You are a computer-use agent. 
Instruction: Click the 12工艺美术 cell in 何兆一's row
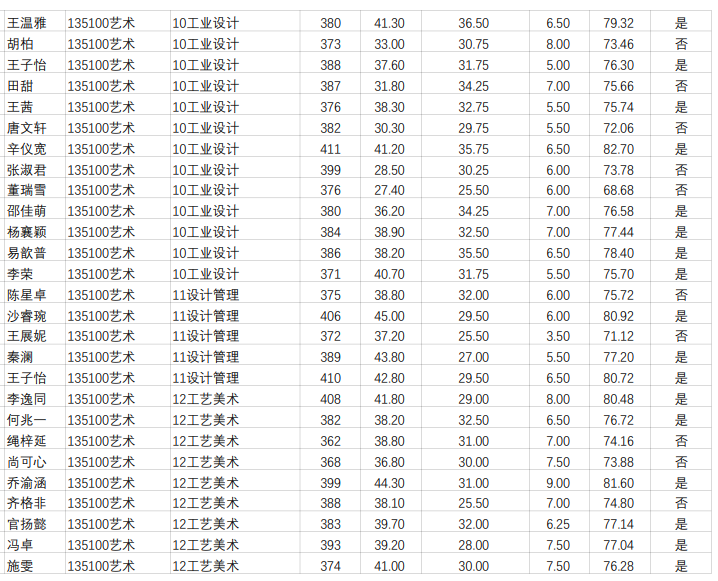click(x=206, y=420)
